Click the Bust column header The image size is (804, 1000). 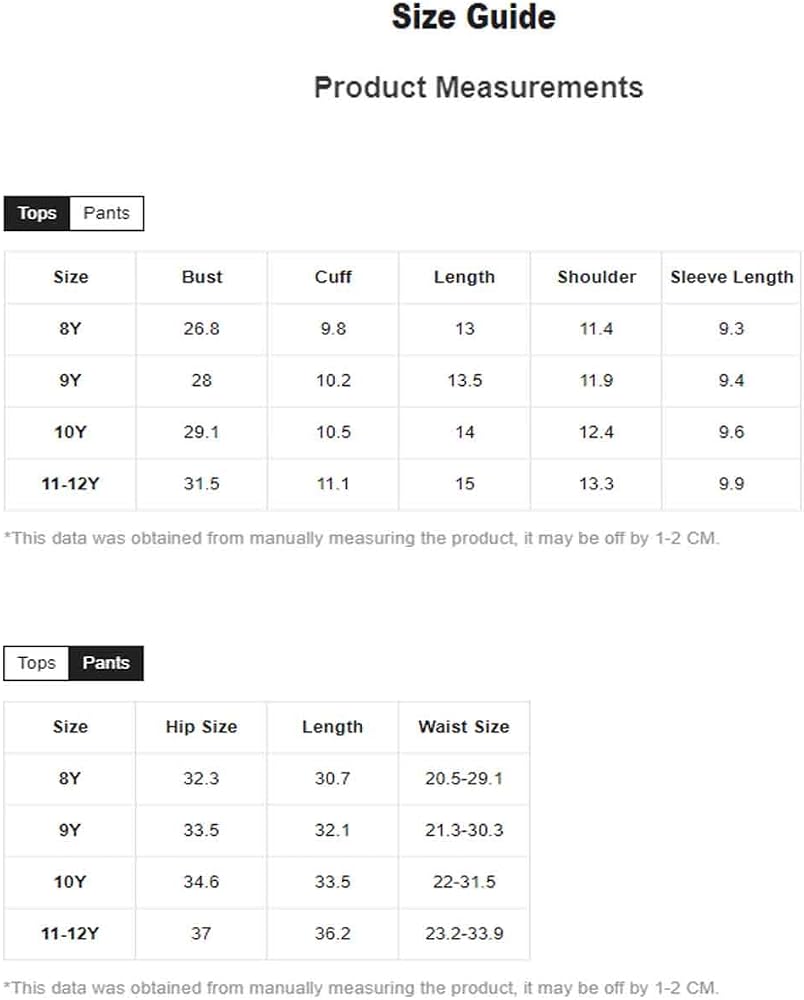pos(201,277)
